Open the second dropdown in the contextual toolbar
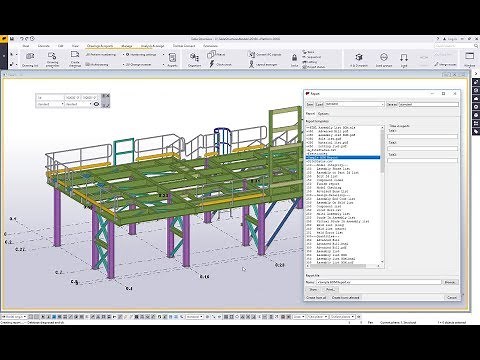Screen dimensions: 480x360 click(78, 104)
